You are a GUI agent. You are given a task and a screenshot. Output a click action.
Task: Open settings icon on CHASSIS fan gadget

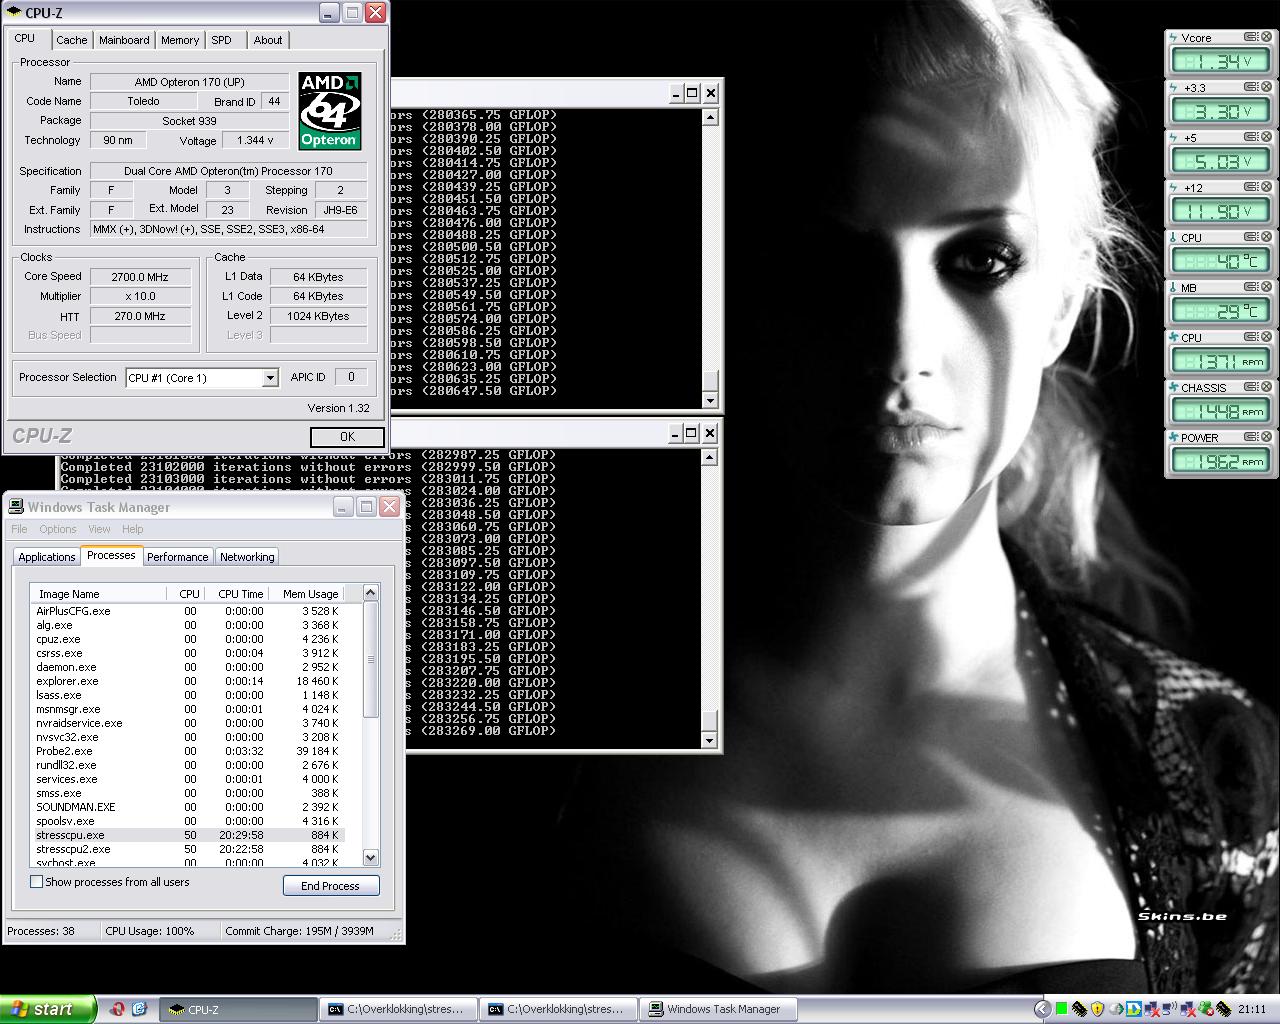pos(1250,387)
